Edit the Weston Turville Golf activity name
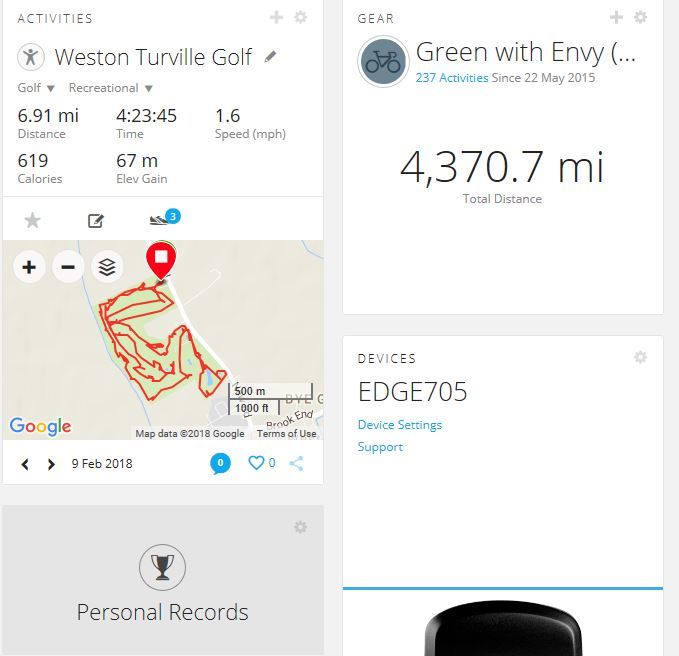The image size is (679, 656). pos(270,57)
